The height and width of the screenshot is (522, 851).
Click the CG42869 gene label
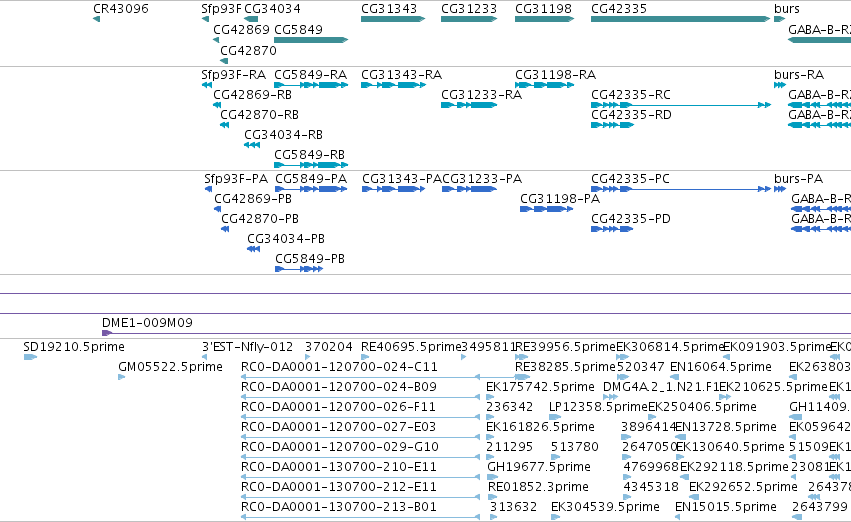(x=242, y=29)
